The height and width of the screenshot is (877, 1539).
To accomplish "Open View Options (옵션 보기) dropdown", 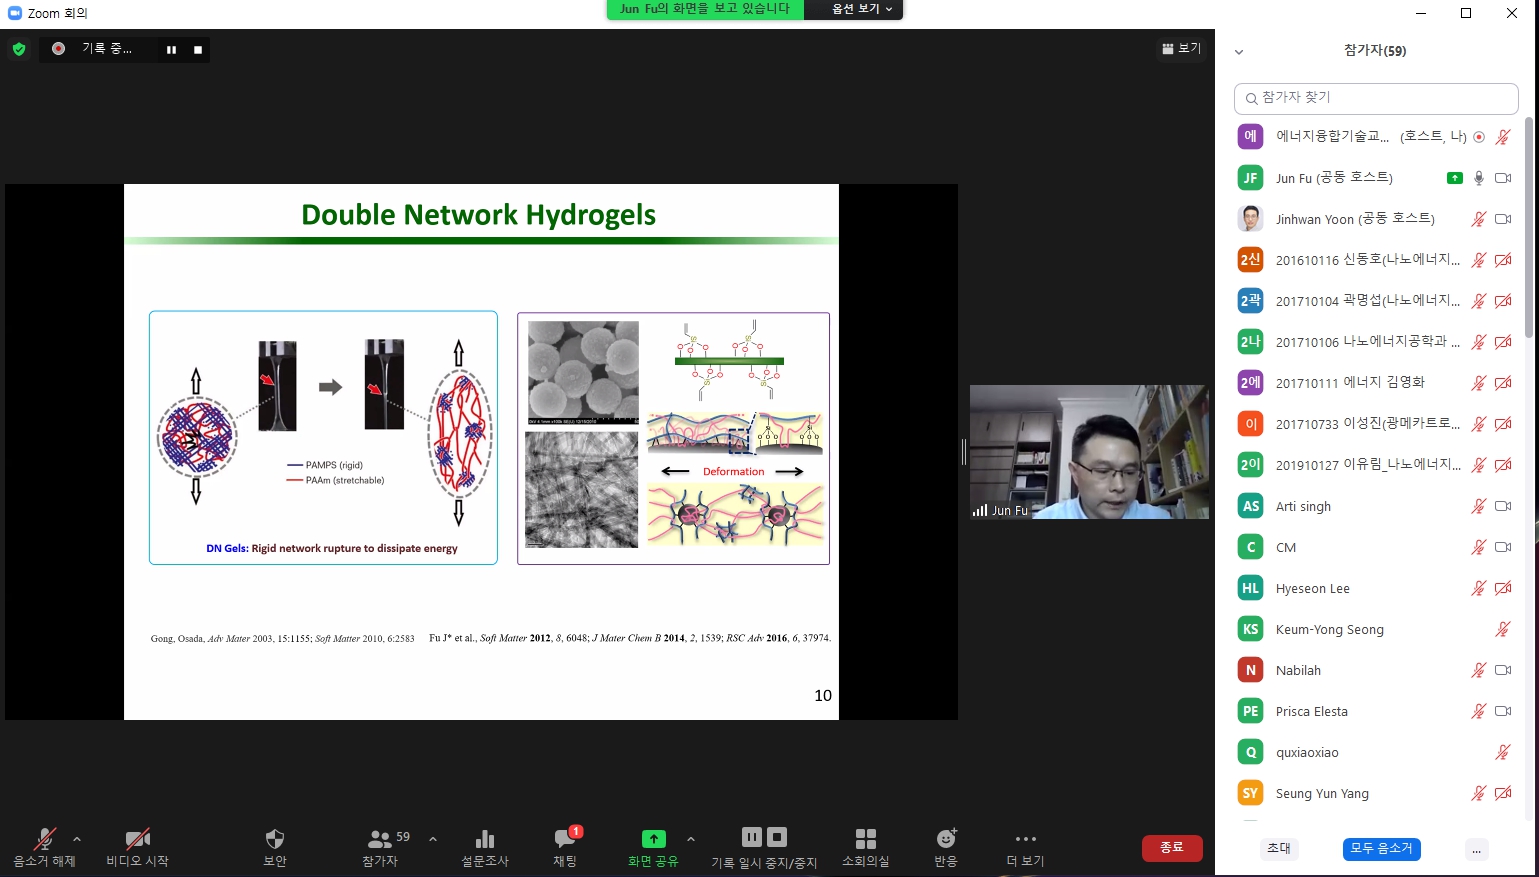I will coord(861,9).
